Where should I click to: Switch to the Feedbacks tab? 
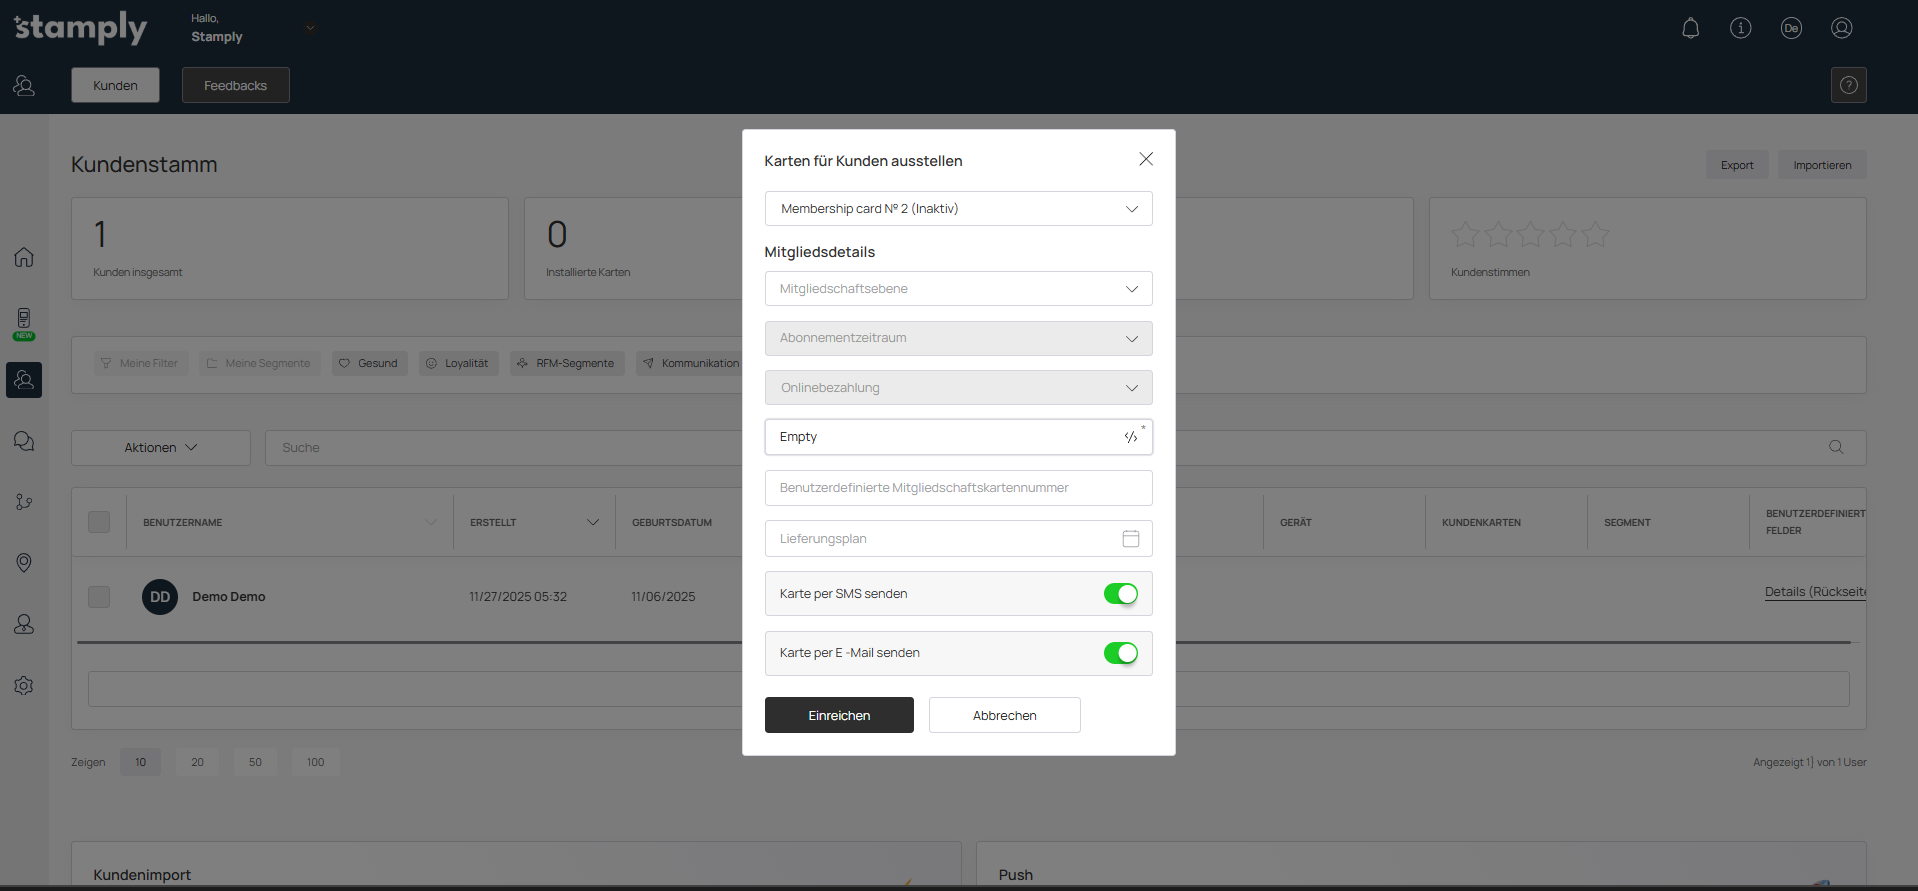coord(235,86)
